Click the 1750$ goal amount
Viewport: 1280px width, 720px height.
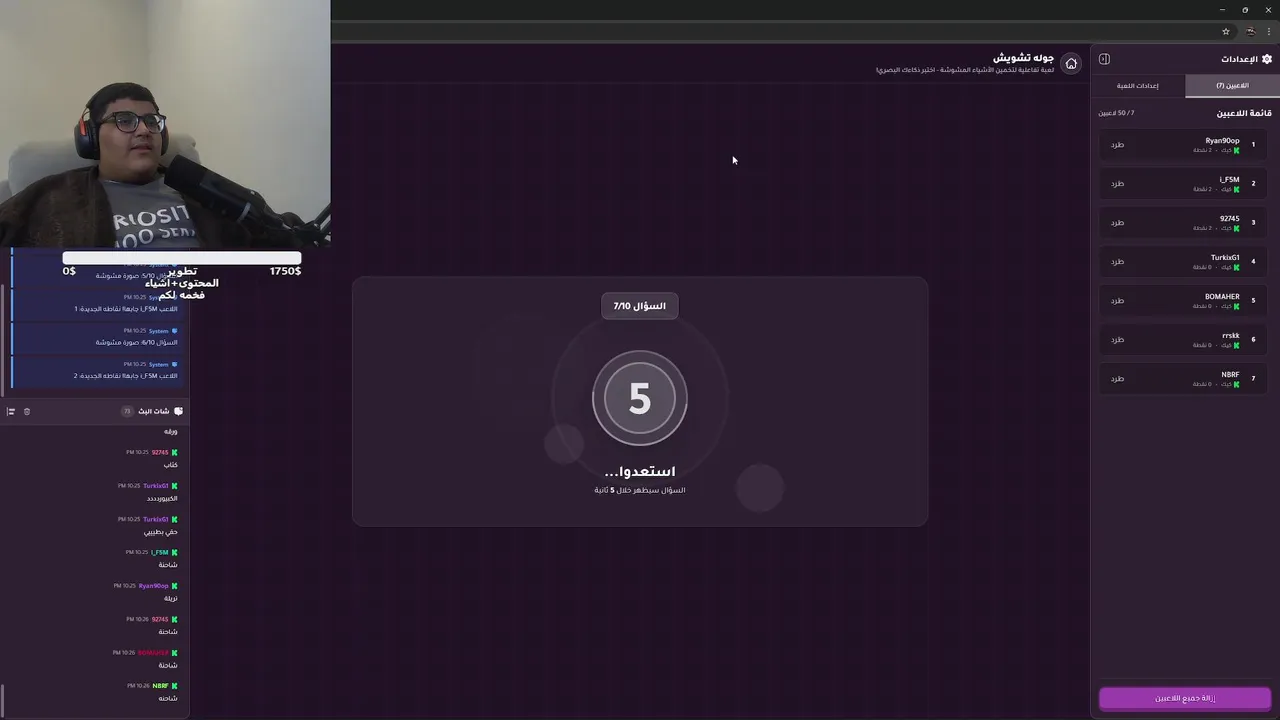pos(285,271)
